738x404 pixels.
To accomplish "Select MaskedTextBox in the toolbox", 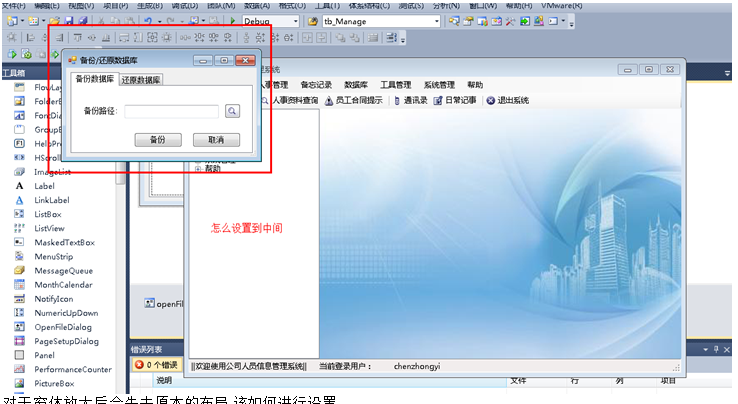I will click(64, 242).
